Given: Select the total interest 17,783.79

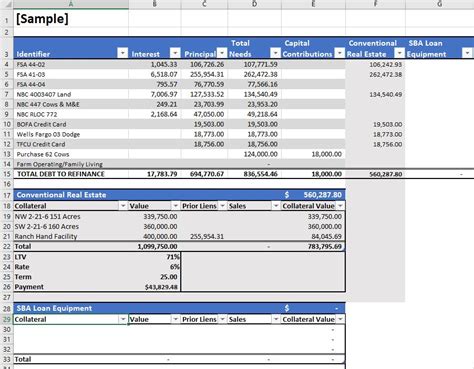Looking at the screenshot, I should [155, 174].
